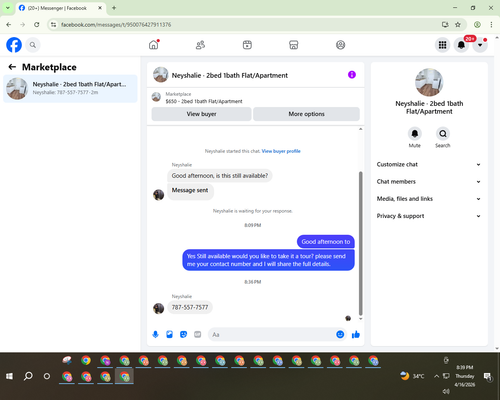Click the listing thumbnail in the right panel
500x400 pixels.
pyautogui.click(x=429, y=82)
